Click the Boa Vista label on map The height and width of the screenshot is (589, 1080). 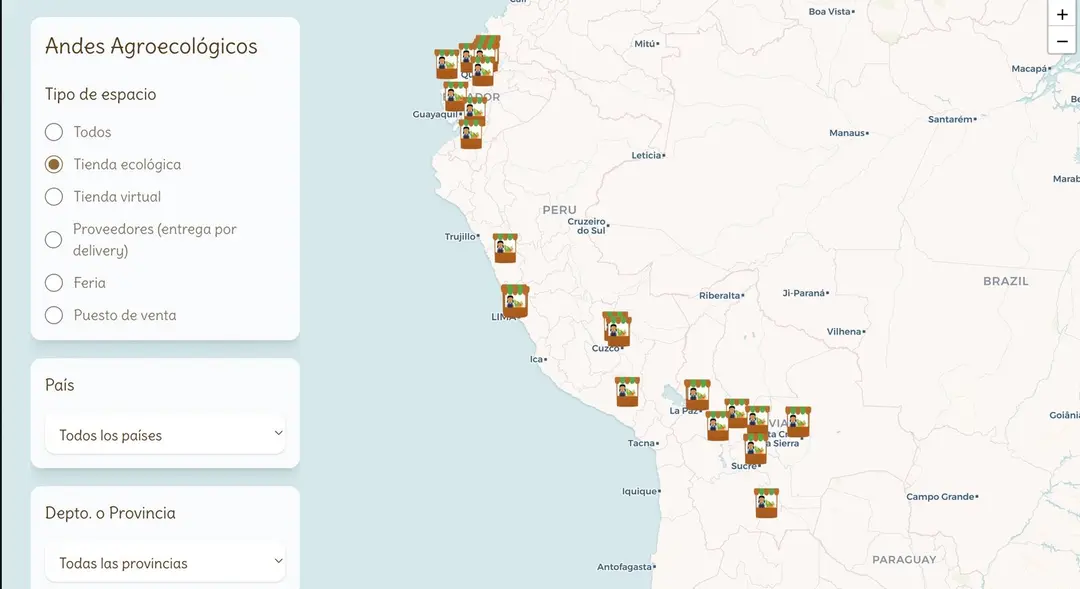point(829,11)
